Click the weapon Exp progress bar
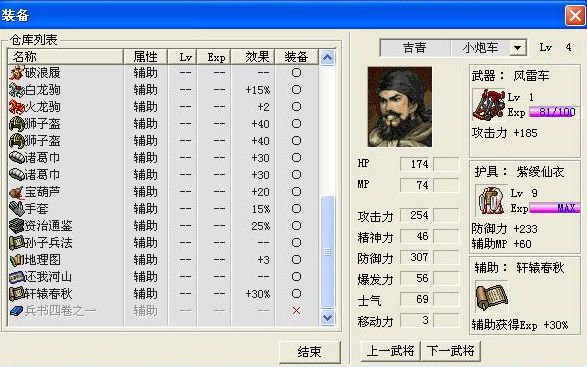The image size is (587, 367). point(554,112)
